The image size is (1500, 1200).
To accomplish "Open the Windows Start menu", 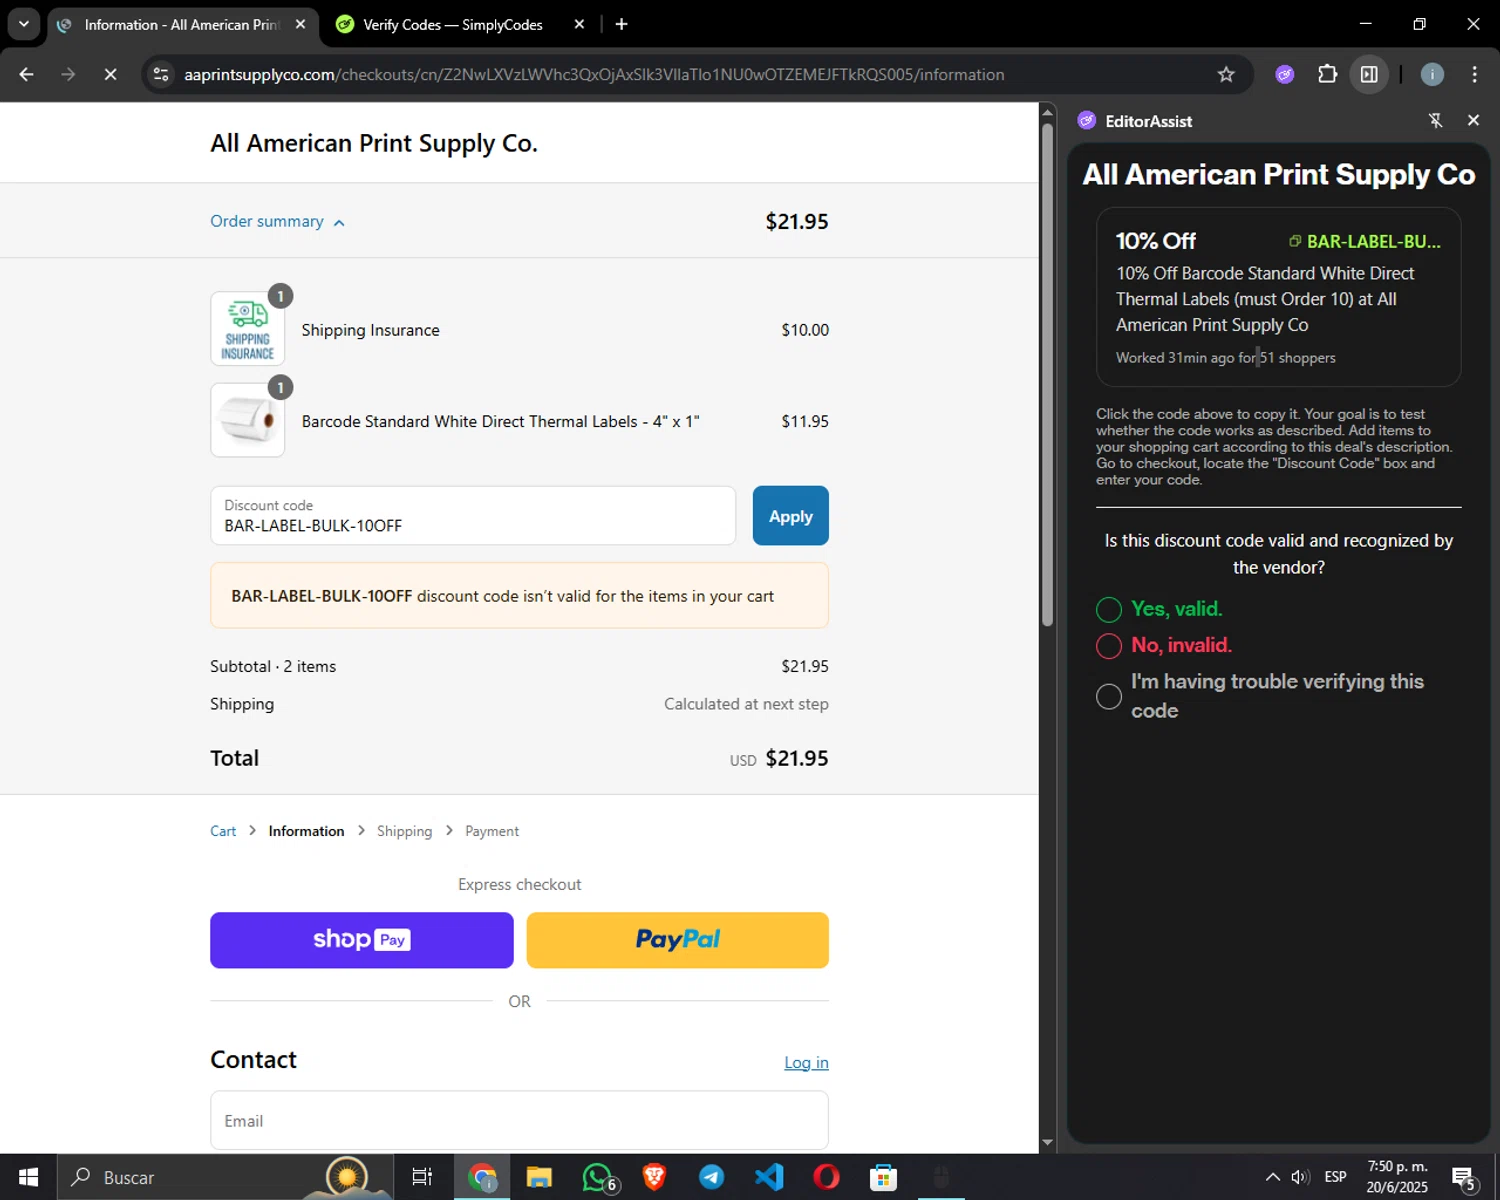I will point(28,1177).
